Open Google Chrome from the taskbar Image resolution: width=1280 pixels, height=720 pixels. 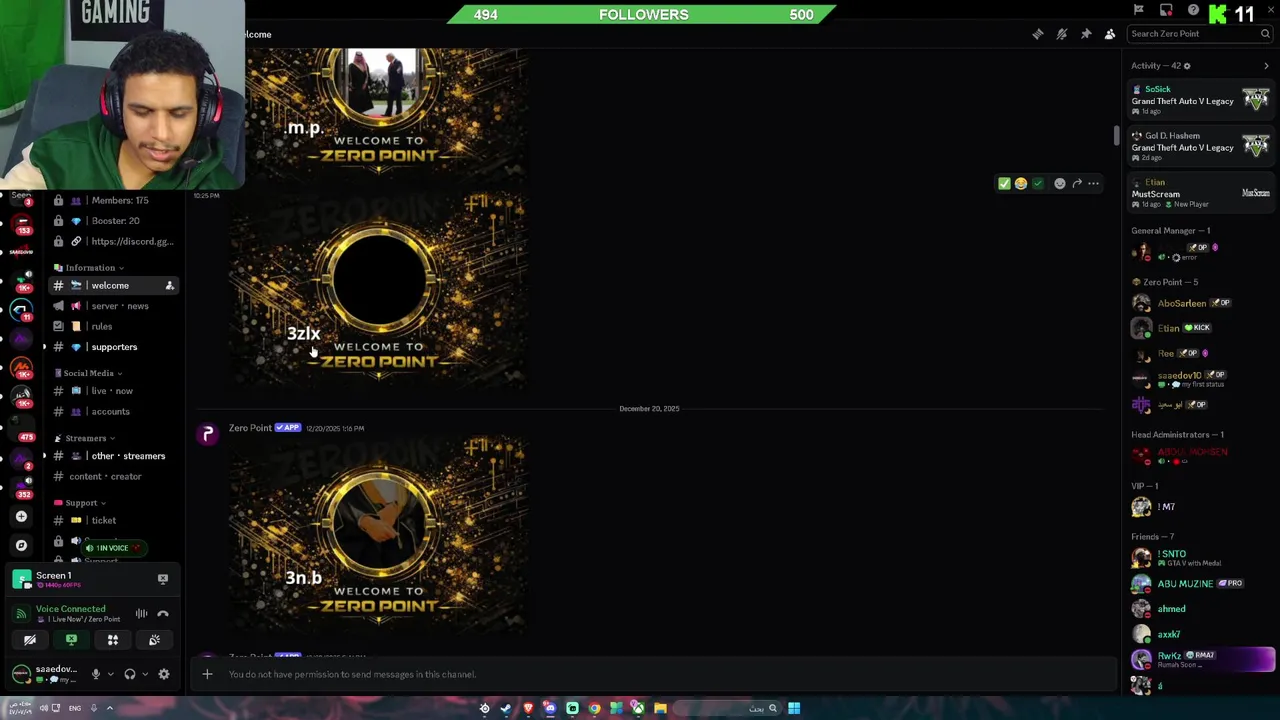[x=594, y=708]
